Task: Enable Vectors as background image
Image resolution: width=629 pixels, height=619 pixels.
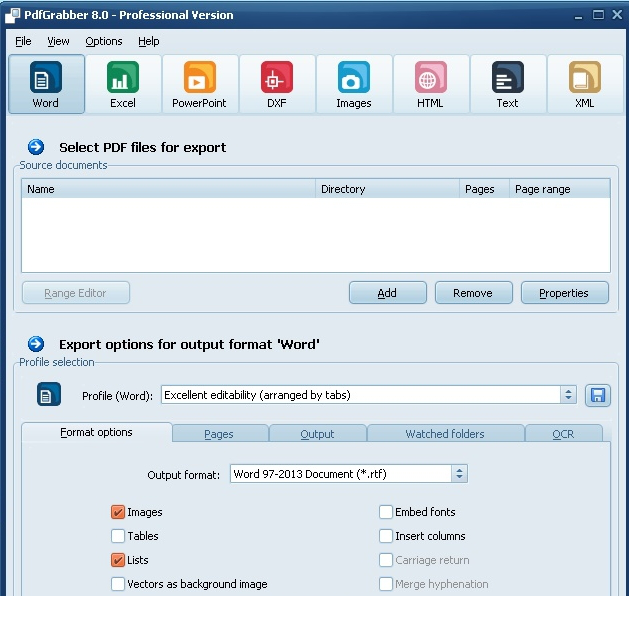Action: pyautogui.click(x=118, y=584)
